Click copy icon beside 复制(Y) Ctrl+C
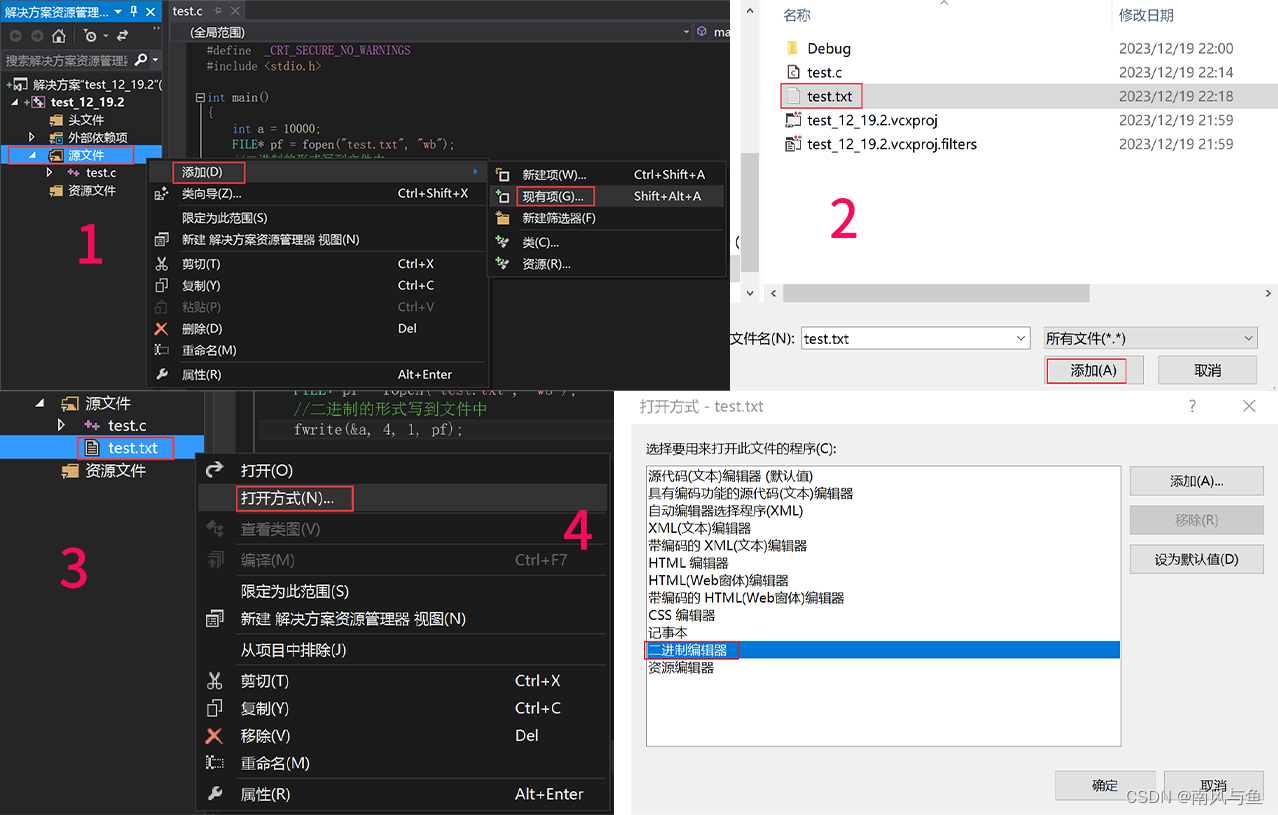 (x=162, y=286)
